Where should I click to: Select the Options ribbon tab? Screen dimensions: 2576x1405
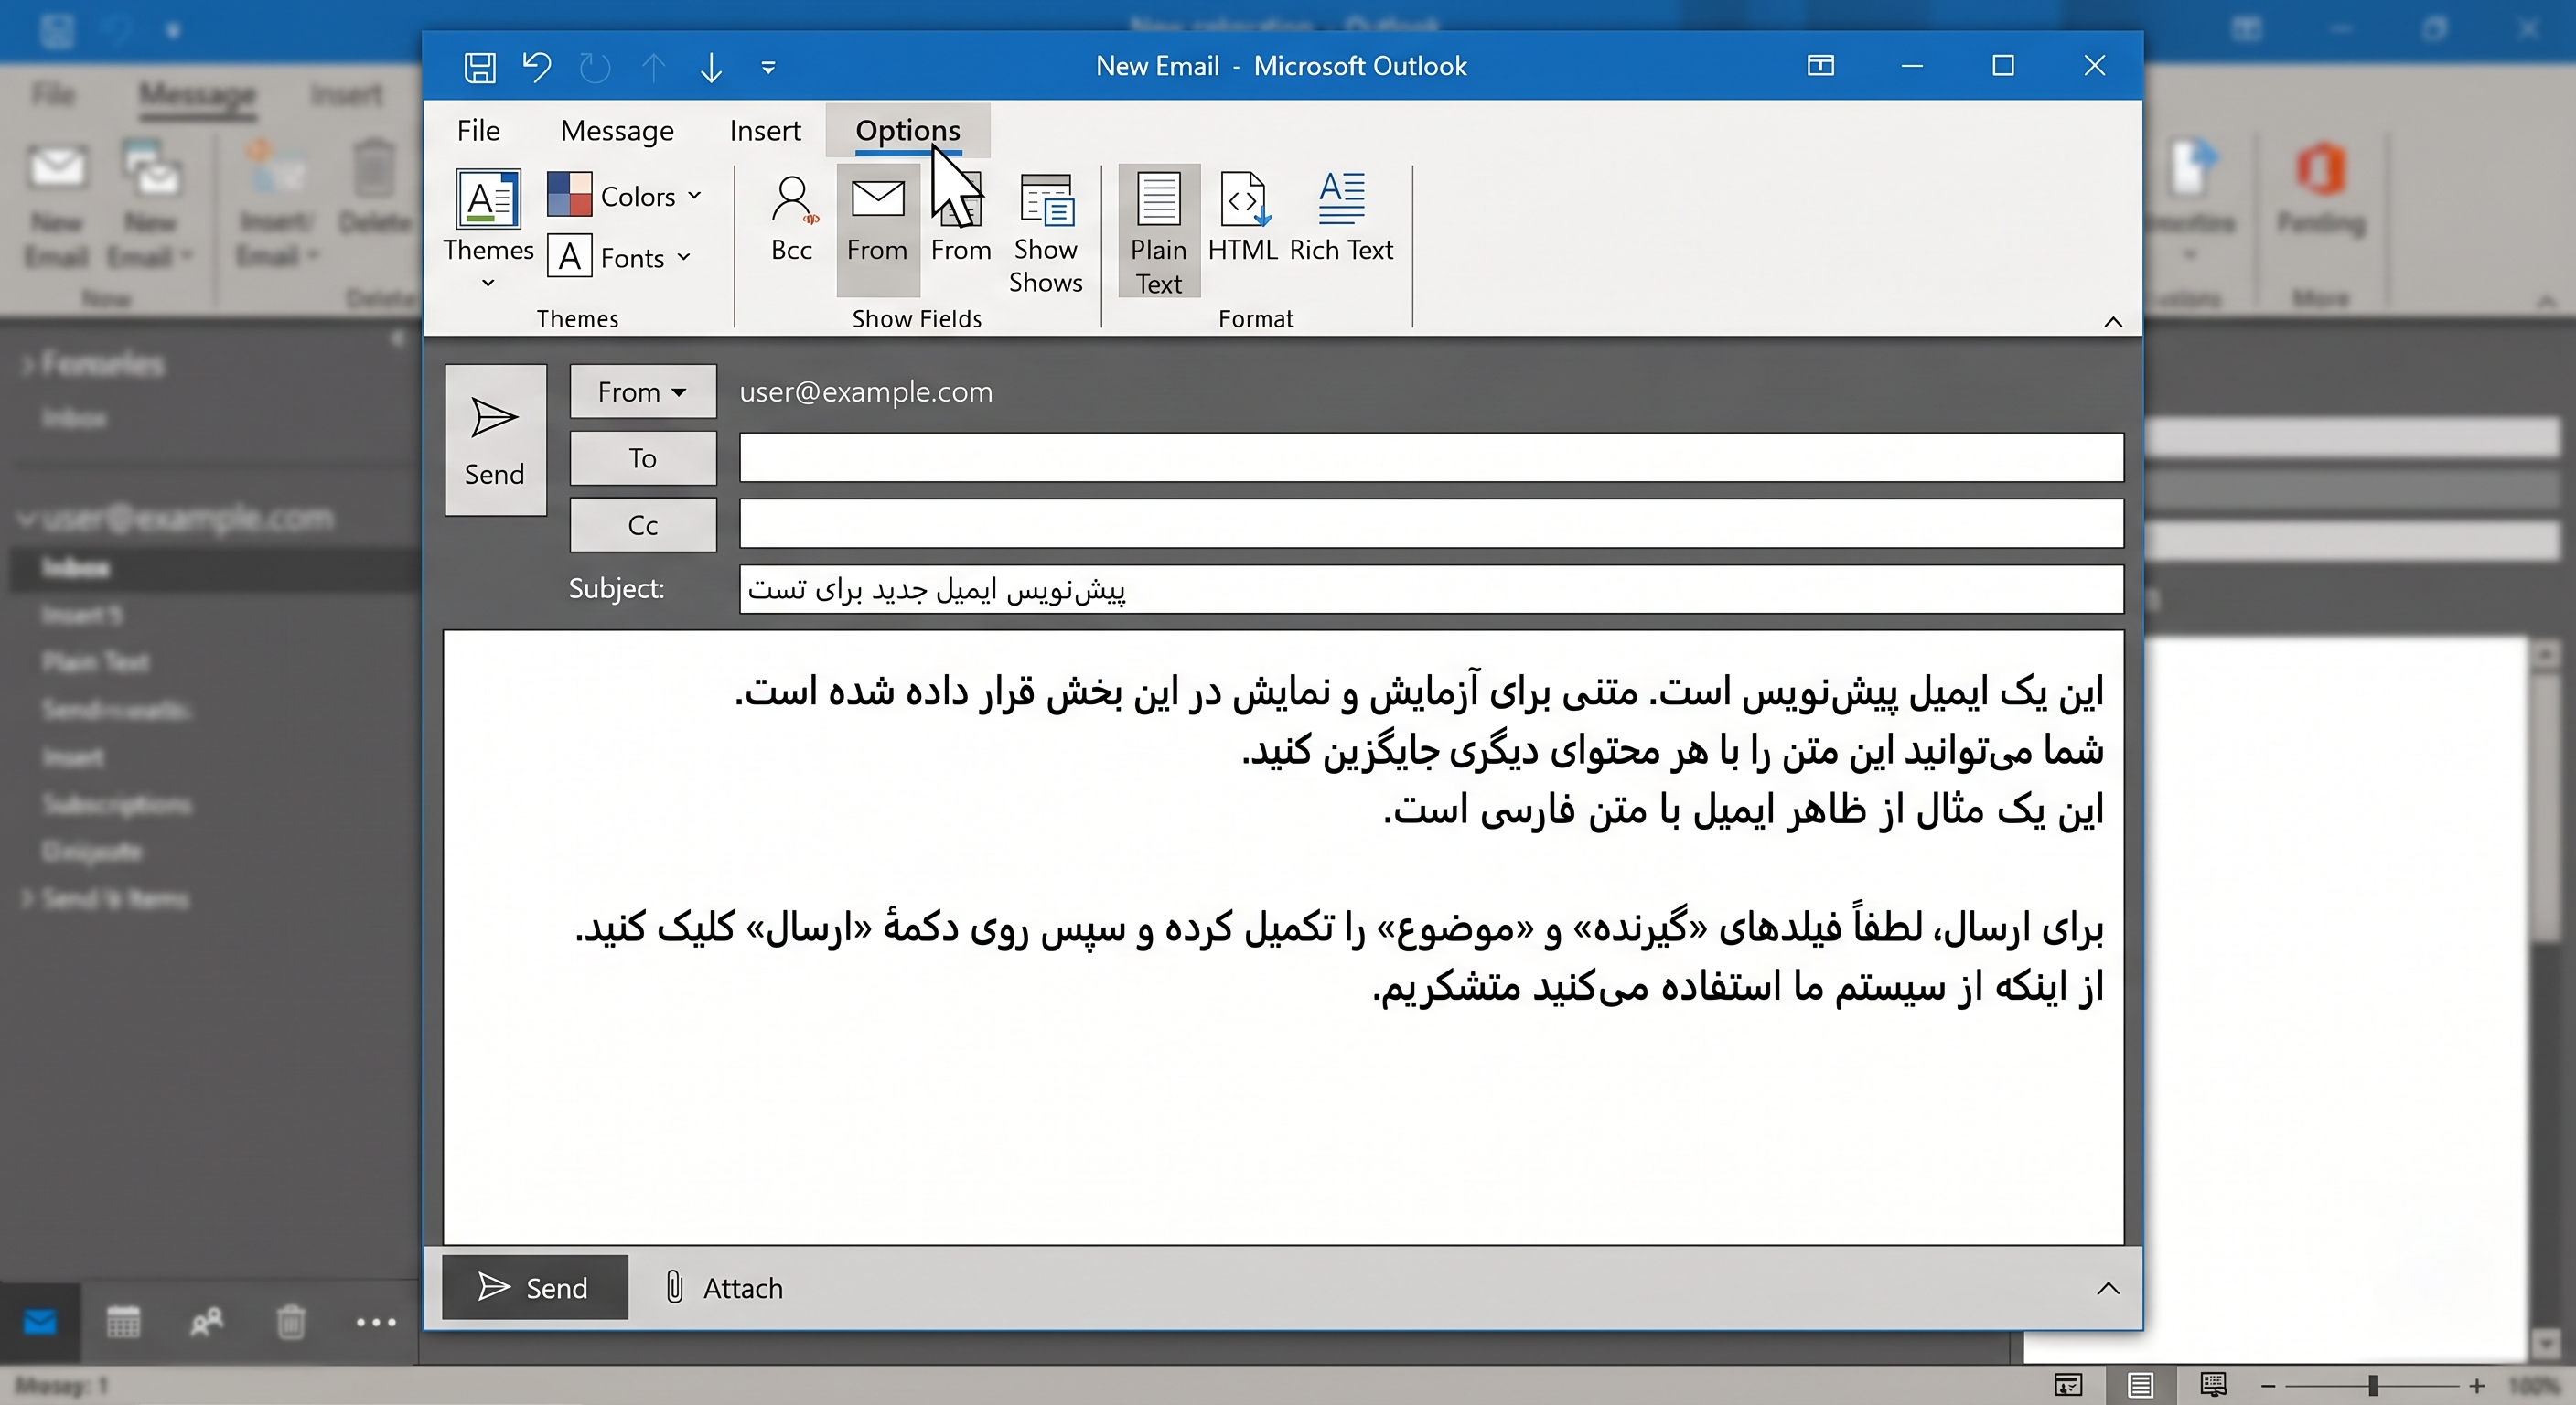click(x=907, y=130)
